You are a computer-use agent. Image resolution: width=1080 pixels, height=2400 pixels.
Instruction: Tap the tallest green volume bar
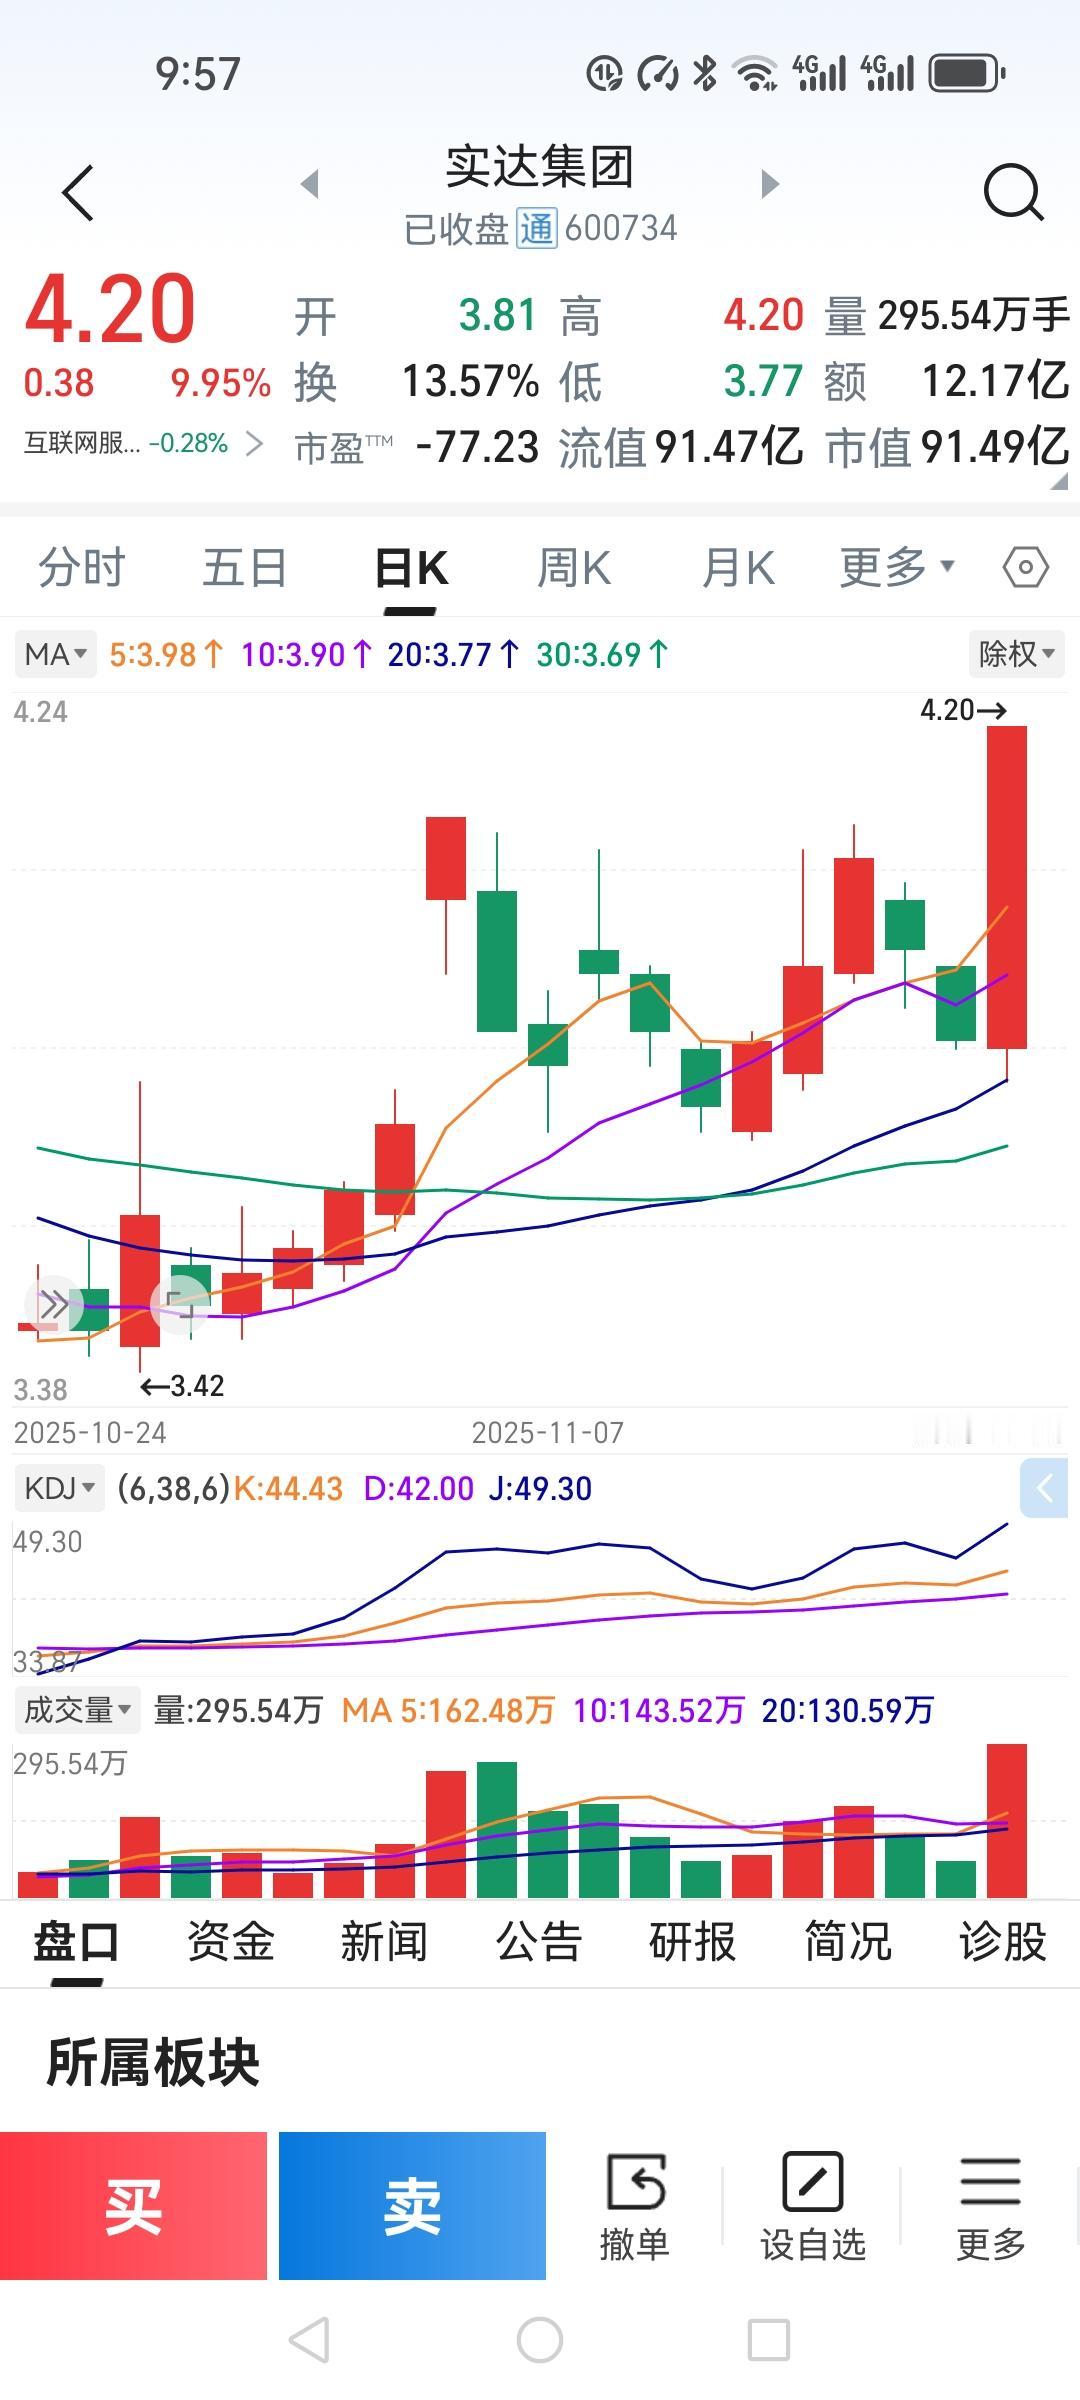point(497,1830)
